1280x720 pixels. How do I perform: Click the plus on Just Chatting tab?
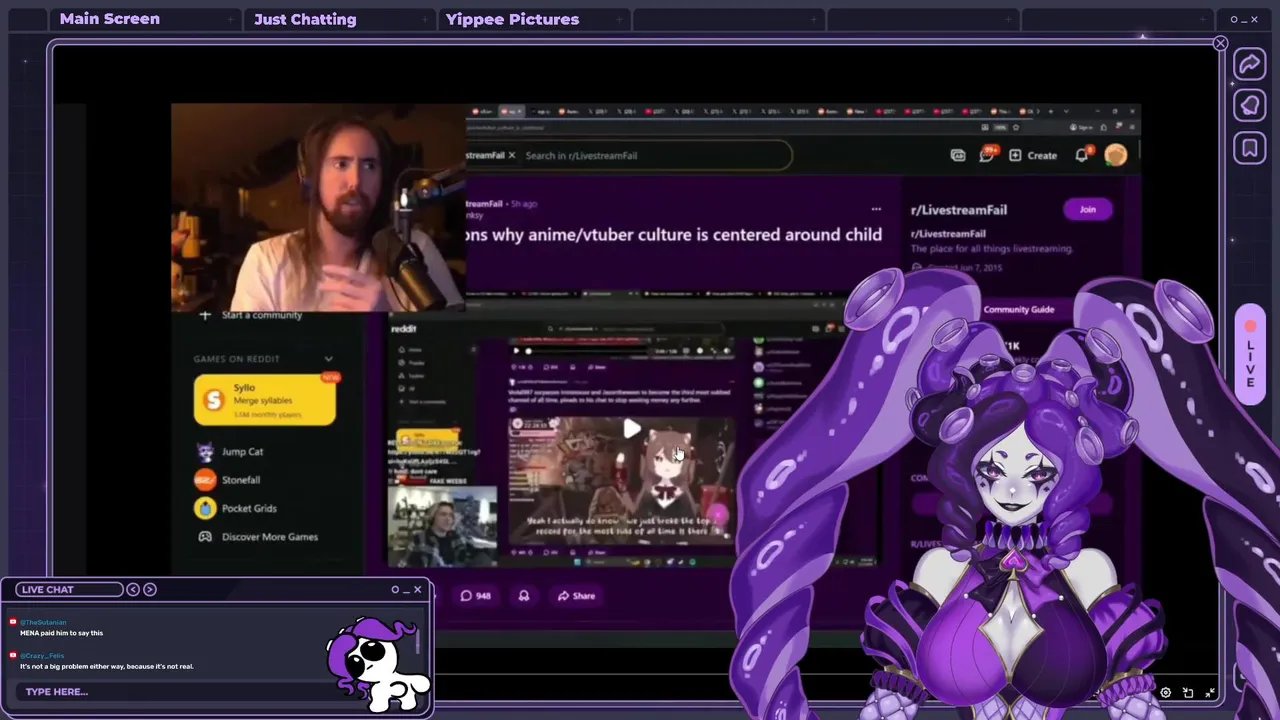[425, 19]
